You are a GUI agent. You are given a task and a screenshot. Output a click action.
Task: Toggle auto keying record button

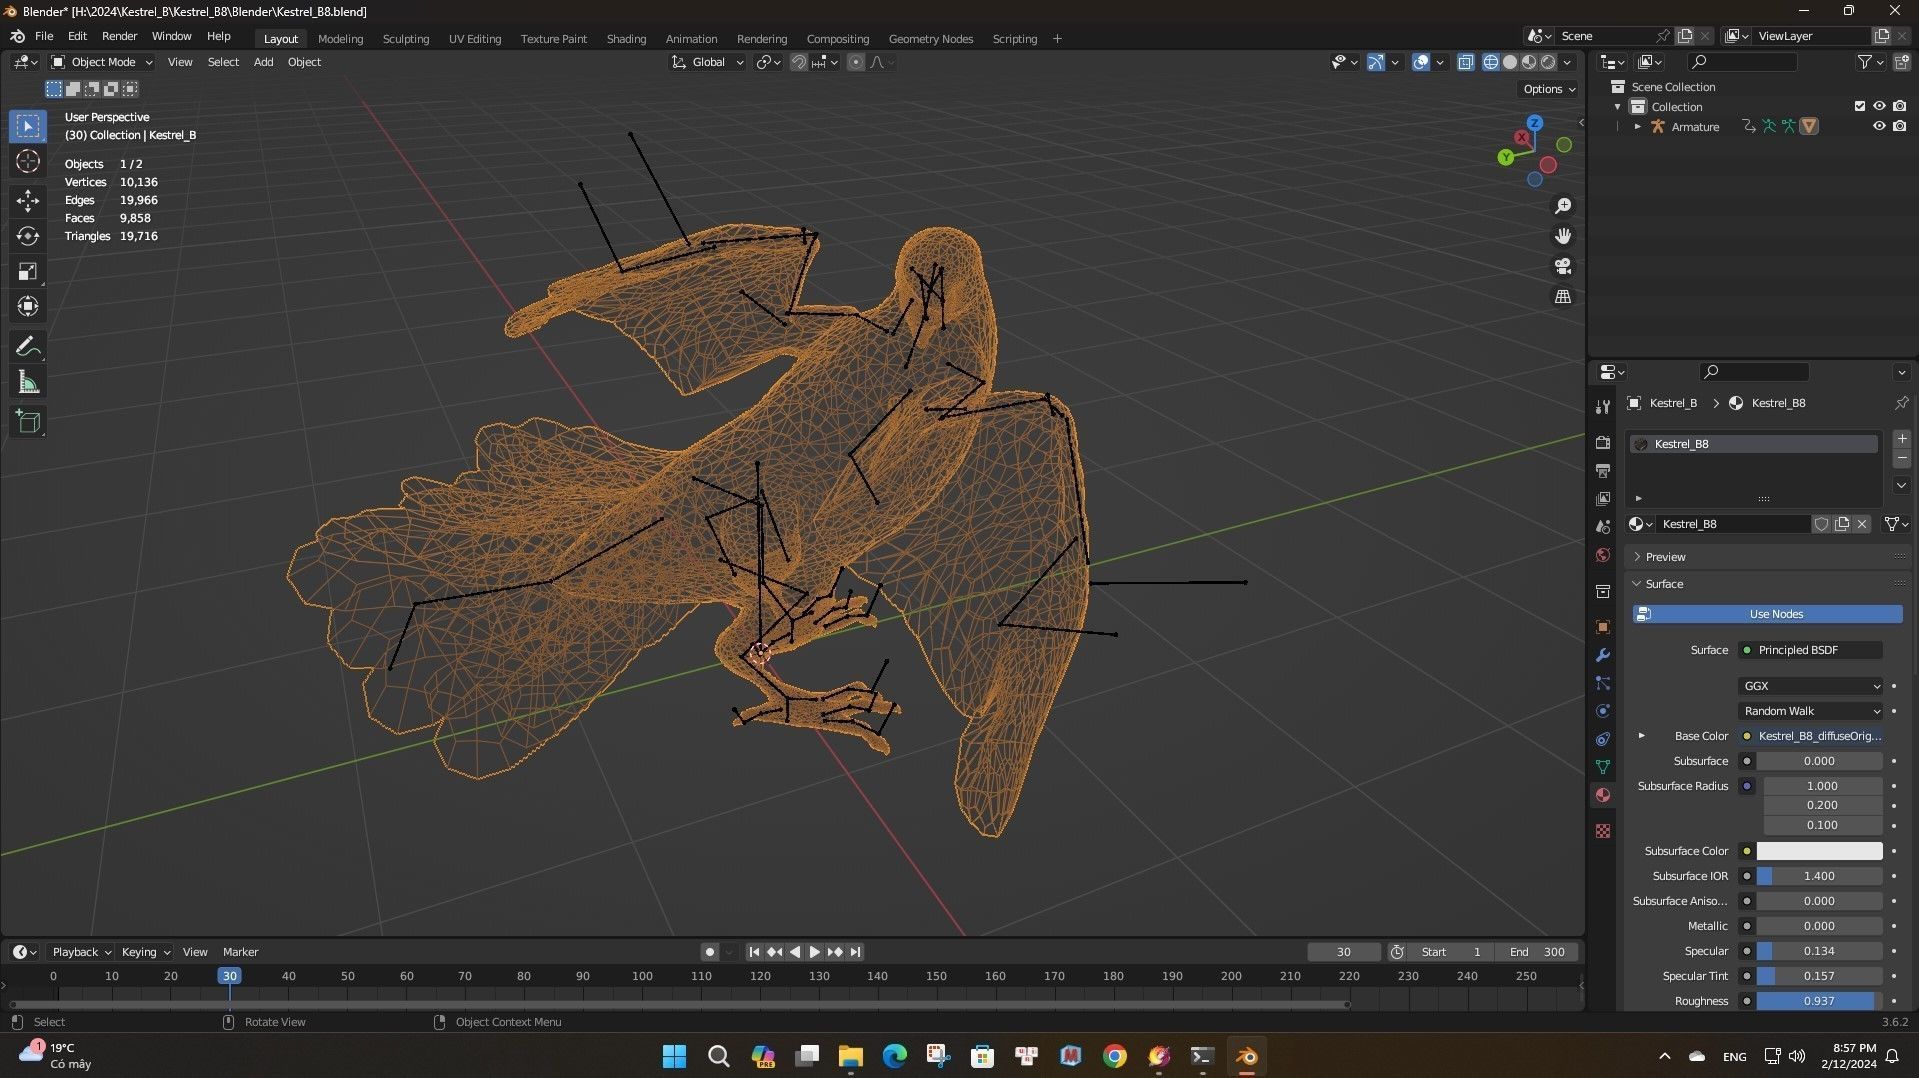[709, 952]
